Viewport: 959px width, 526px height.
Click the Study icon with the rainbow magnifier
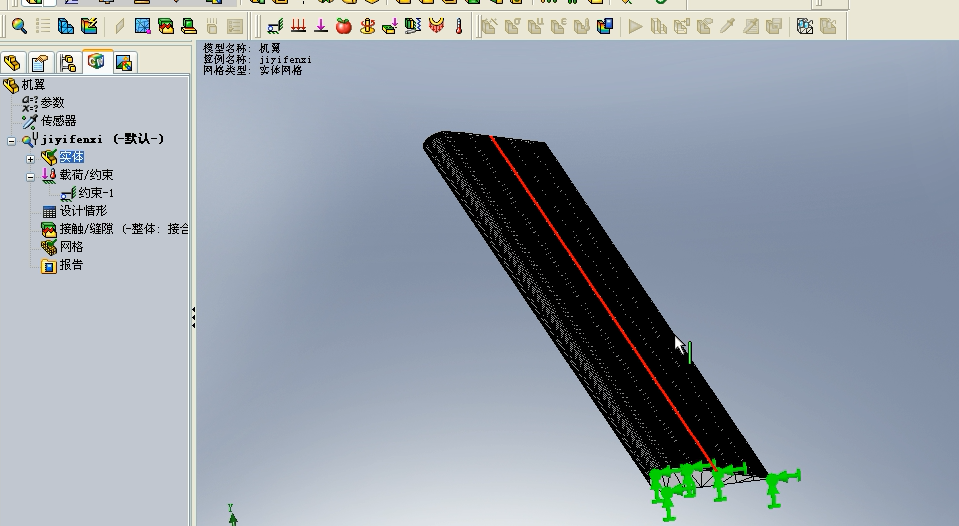point(19,26)
